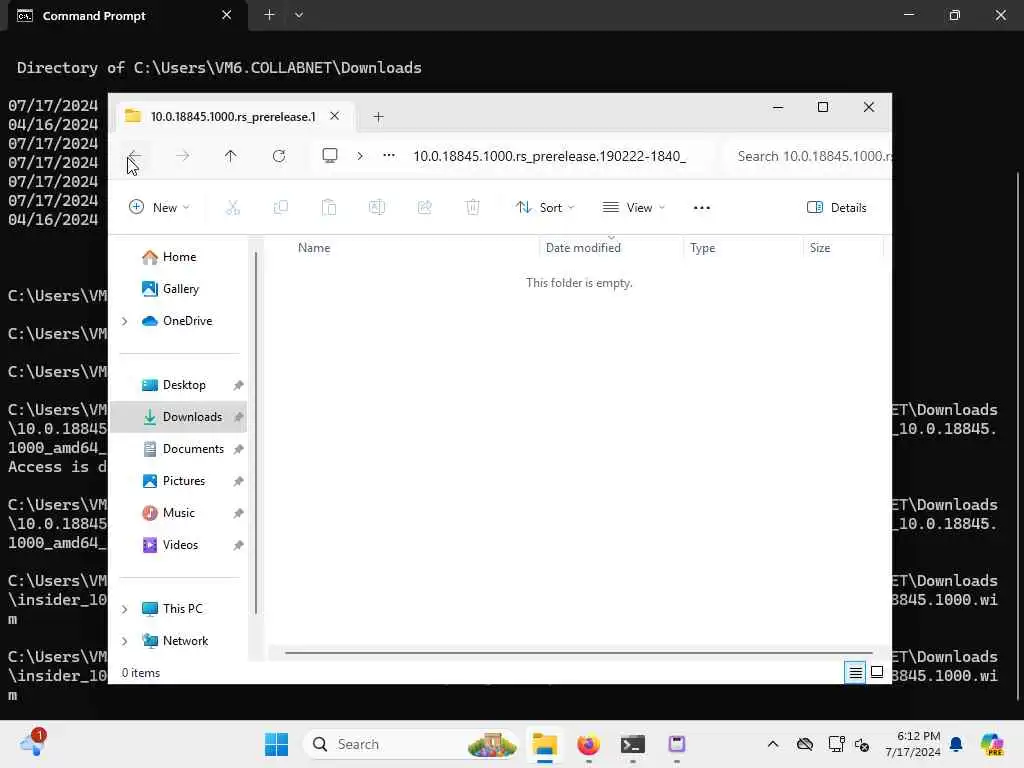Sort by the Type column
Image resolution: width=1024 pixels, height=768 pixels.
tap(703, 248)
